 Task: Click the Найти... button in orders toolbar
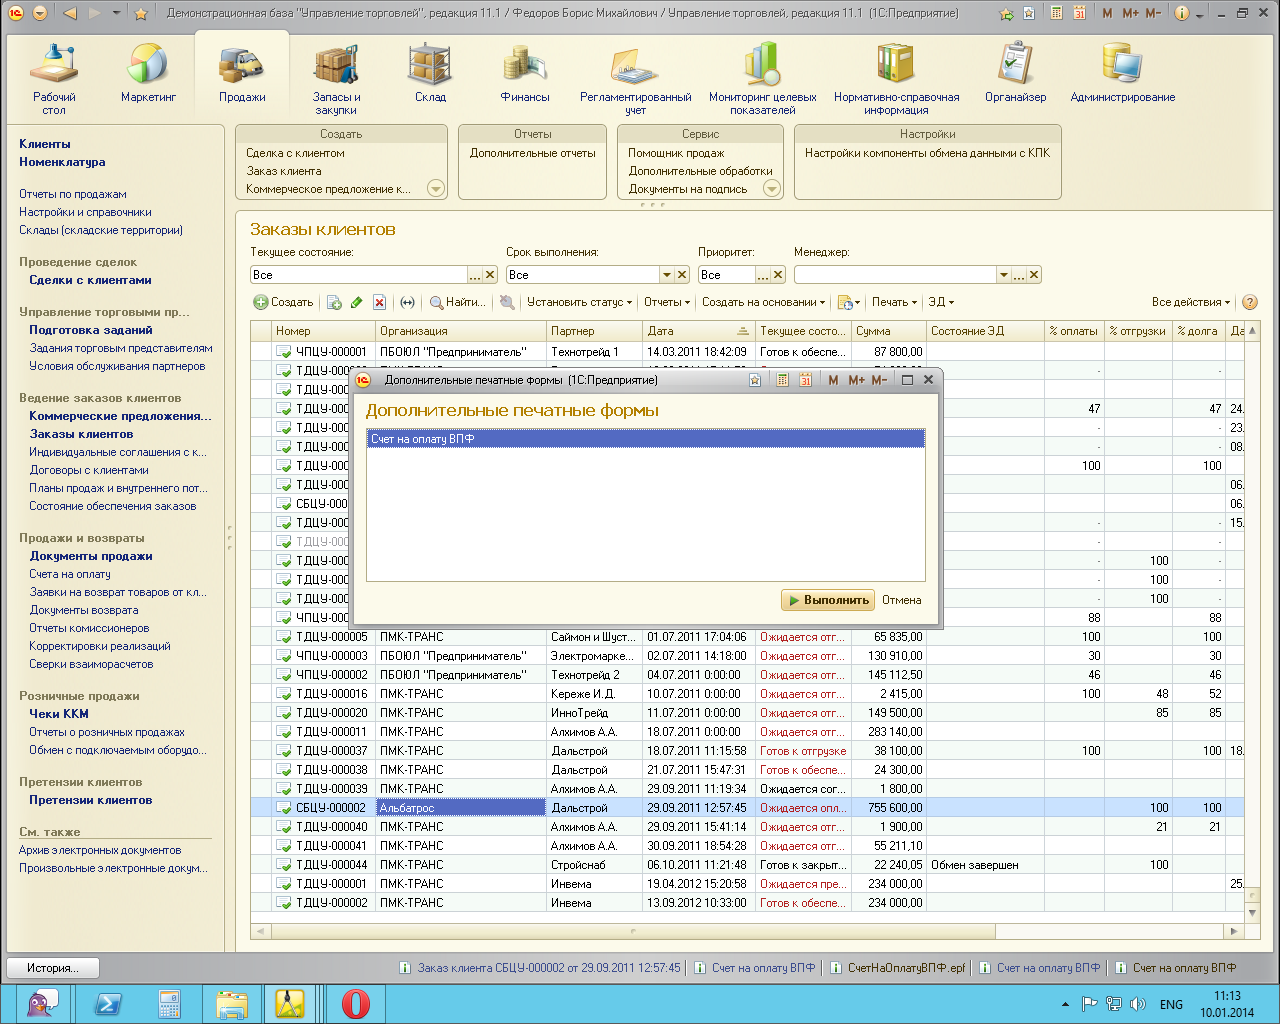pos(458,302)
